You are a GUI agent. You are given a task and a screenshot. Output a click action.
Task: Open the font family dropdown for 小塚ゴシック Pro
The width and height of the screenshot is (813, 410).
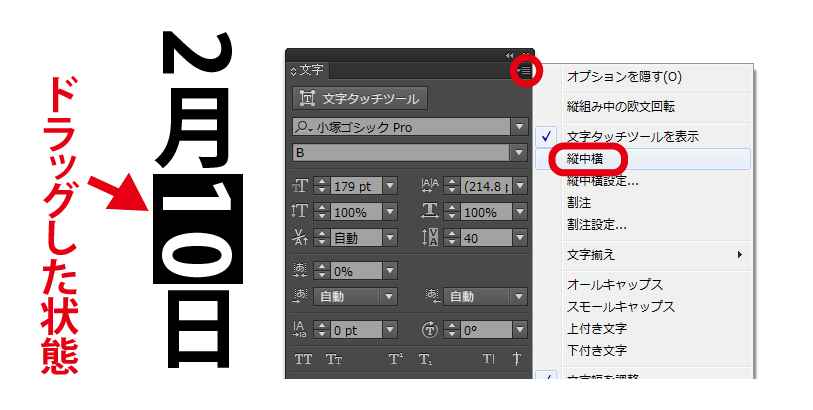[520, 127]
